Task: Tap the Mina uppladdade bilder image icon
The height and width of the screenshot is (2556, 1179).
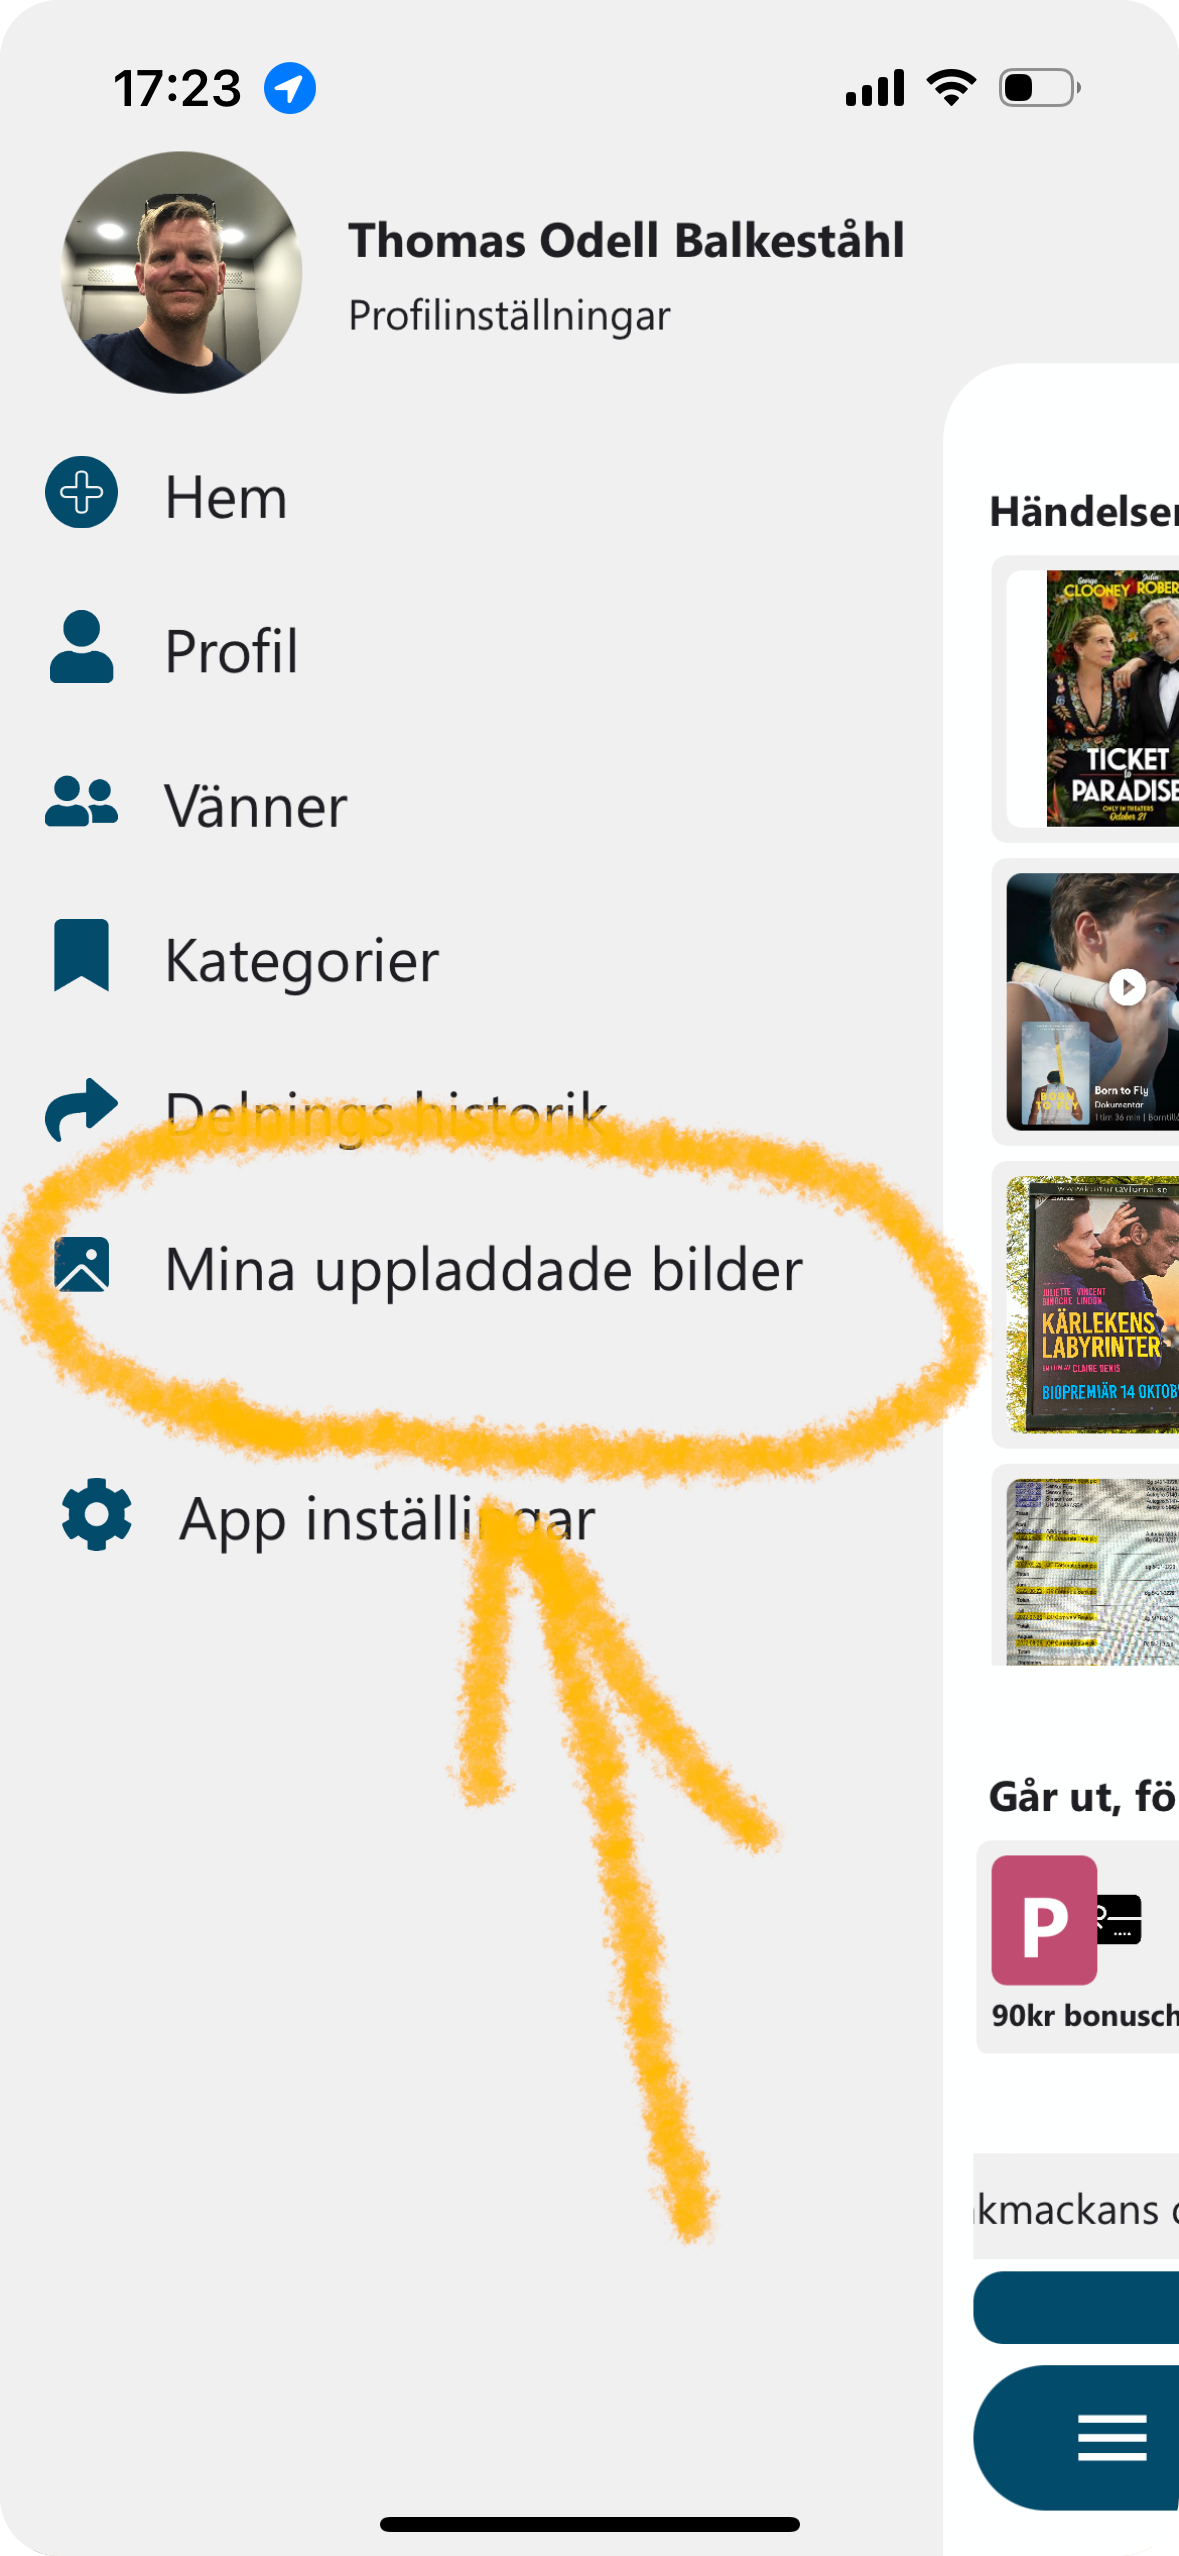Action: coord(81,1265)
